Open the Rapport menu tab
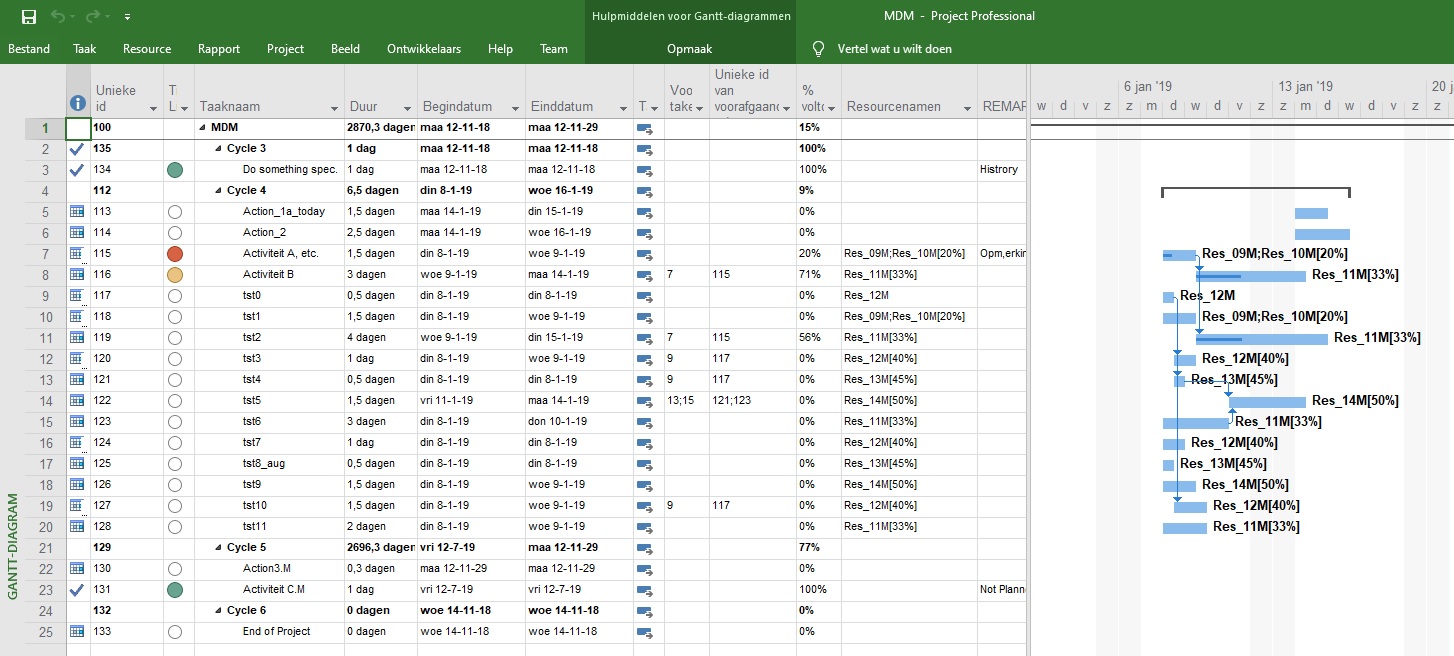The width and height of the screenshot is (1454, 656). click(x=218, y=49)
